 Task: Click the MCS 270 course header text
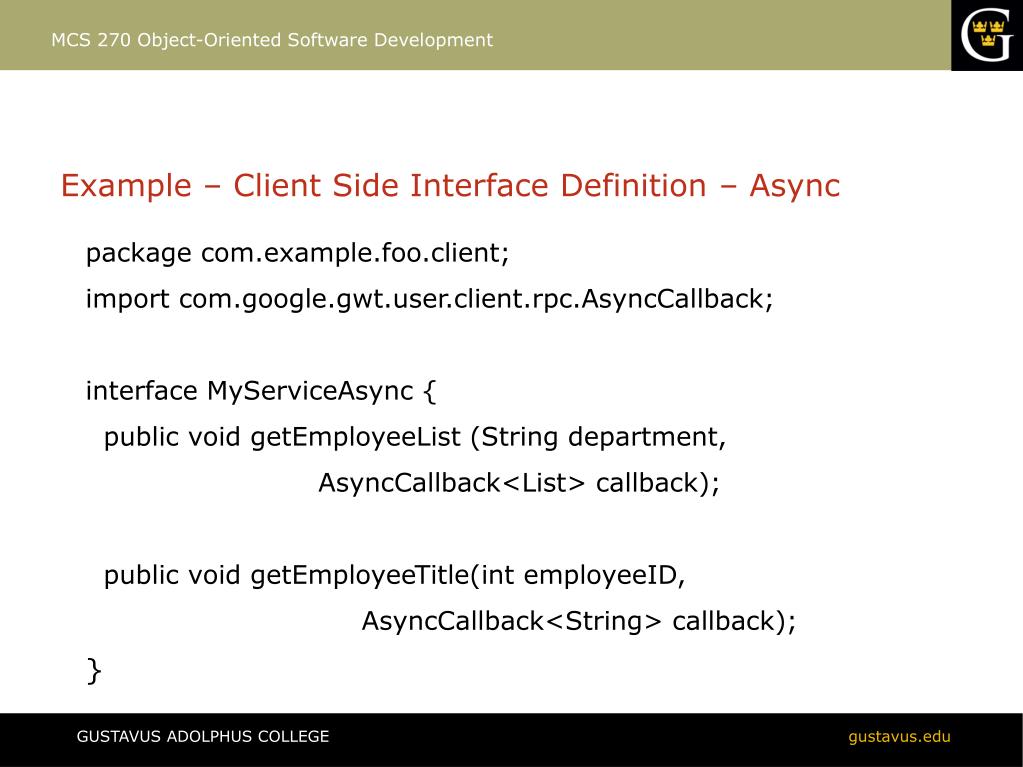pos(272,40)
